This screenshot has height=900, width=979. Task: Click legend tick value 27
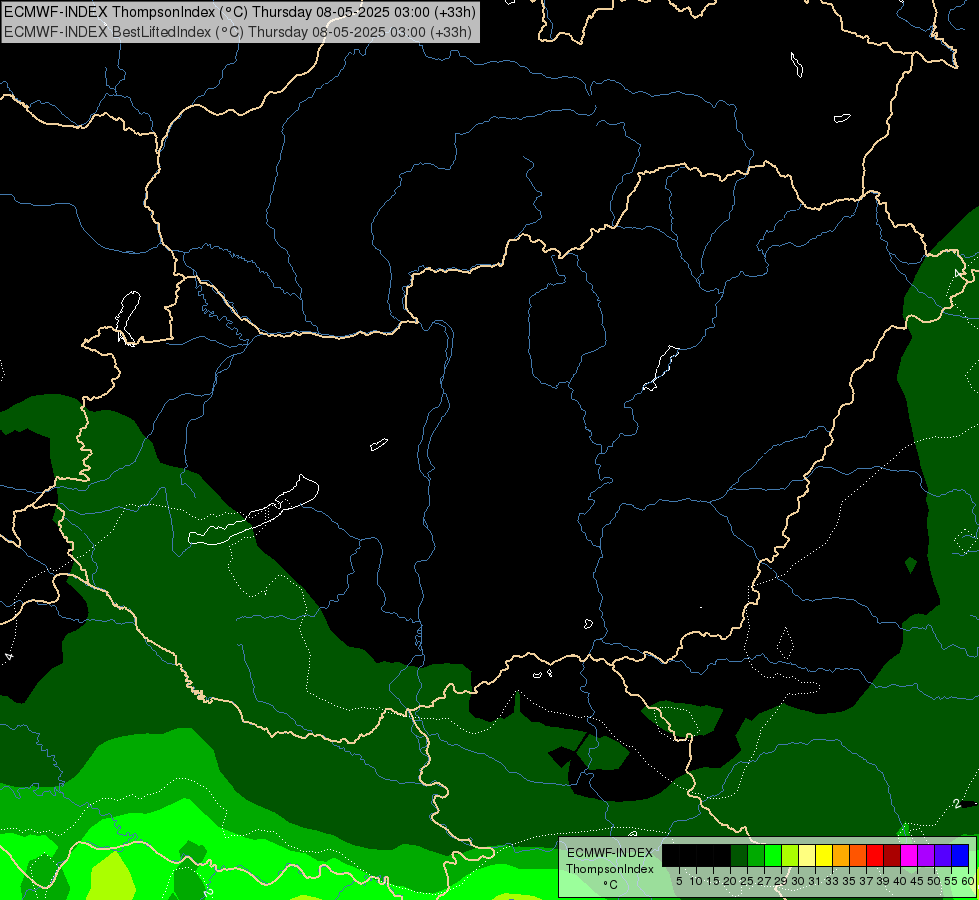(x=764, y=881)
